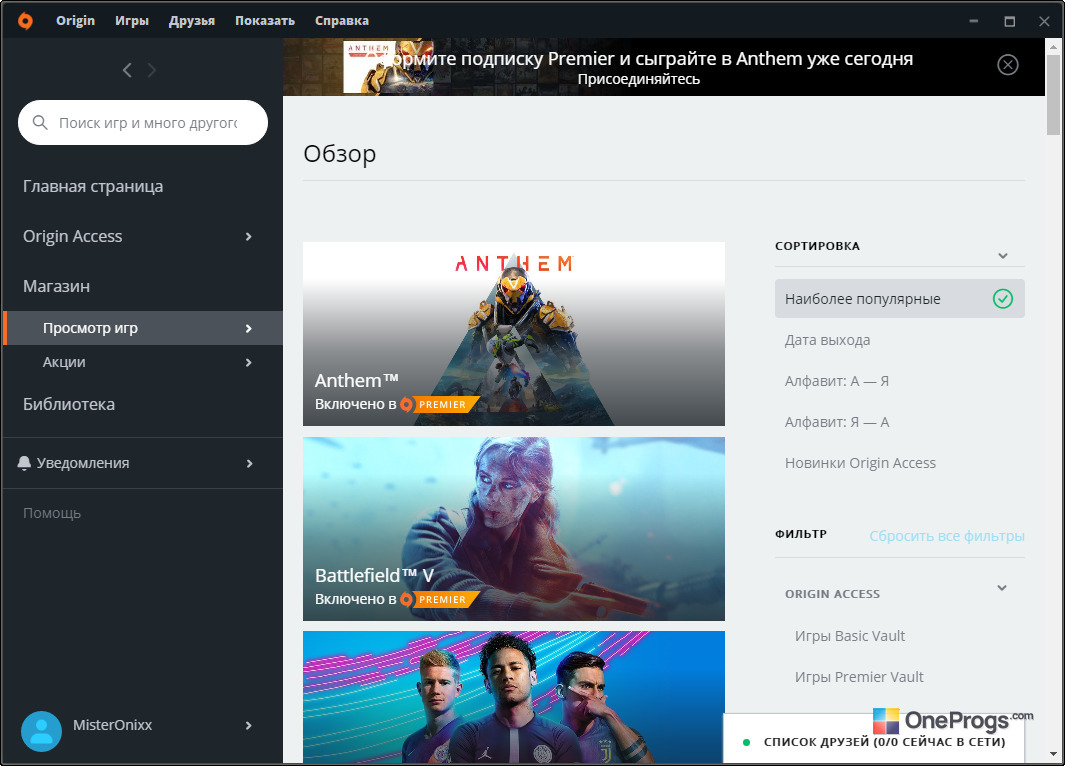This screenshot has width=1065, height=766.
Task: Select Акции in the sidebar
Action: [64, 362]
